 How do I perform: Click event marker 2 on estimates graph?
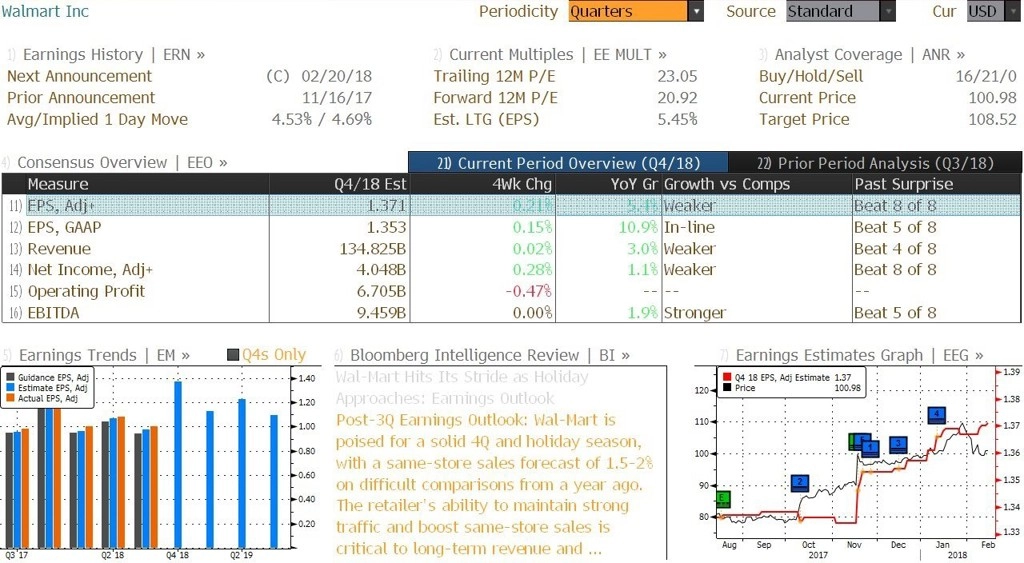coord(800,483)
